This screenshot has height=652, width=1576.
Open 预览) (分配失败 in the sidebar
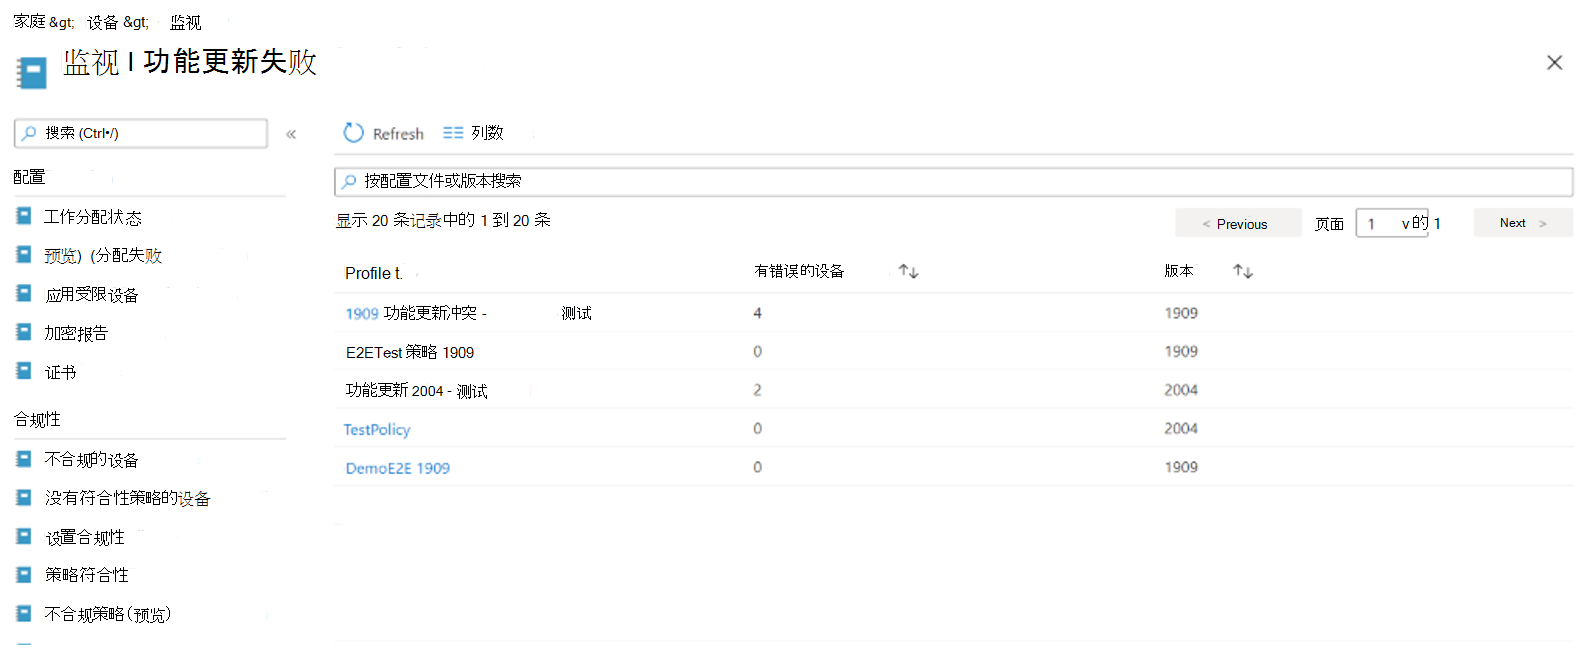click(103, 255)
